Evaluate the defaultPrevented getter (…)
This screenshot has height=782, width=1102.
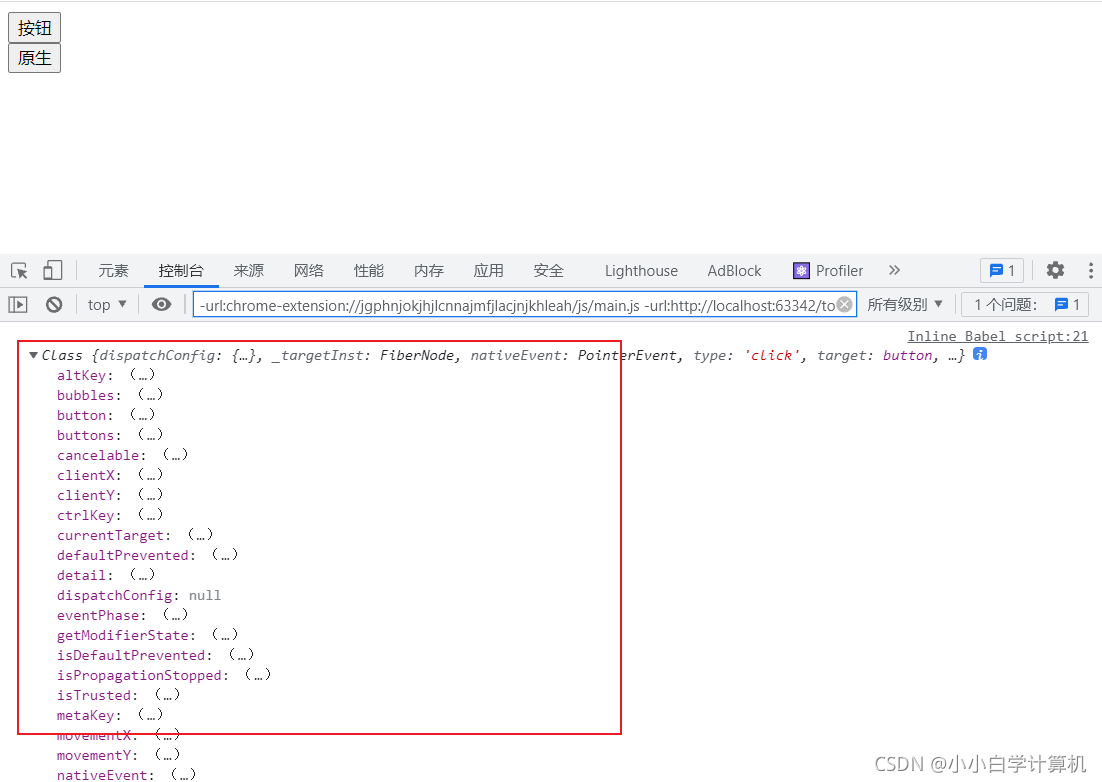coord(225,555)
